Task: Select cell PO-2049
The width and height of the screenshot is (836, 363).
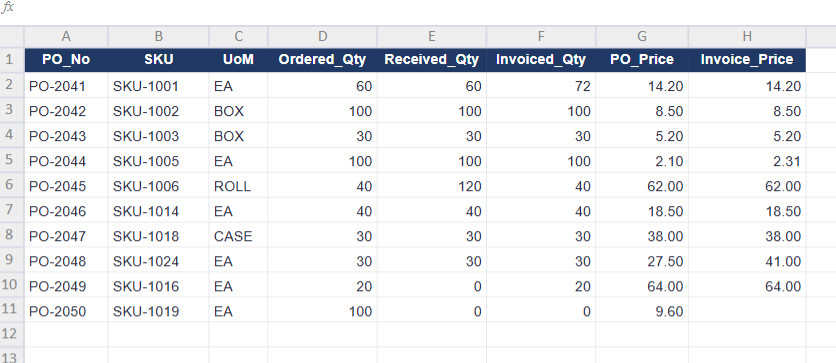Action: click(66, 286)
